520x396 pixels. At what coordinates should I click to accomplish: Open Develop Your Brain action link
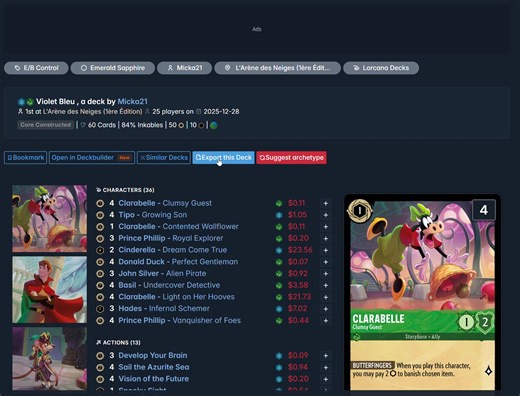(x=153, y=355)
